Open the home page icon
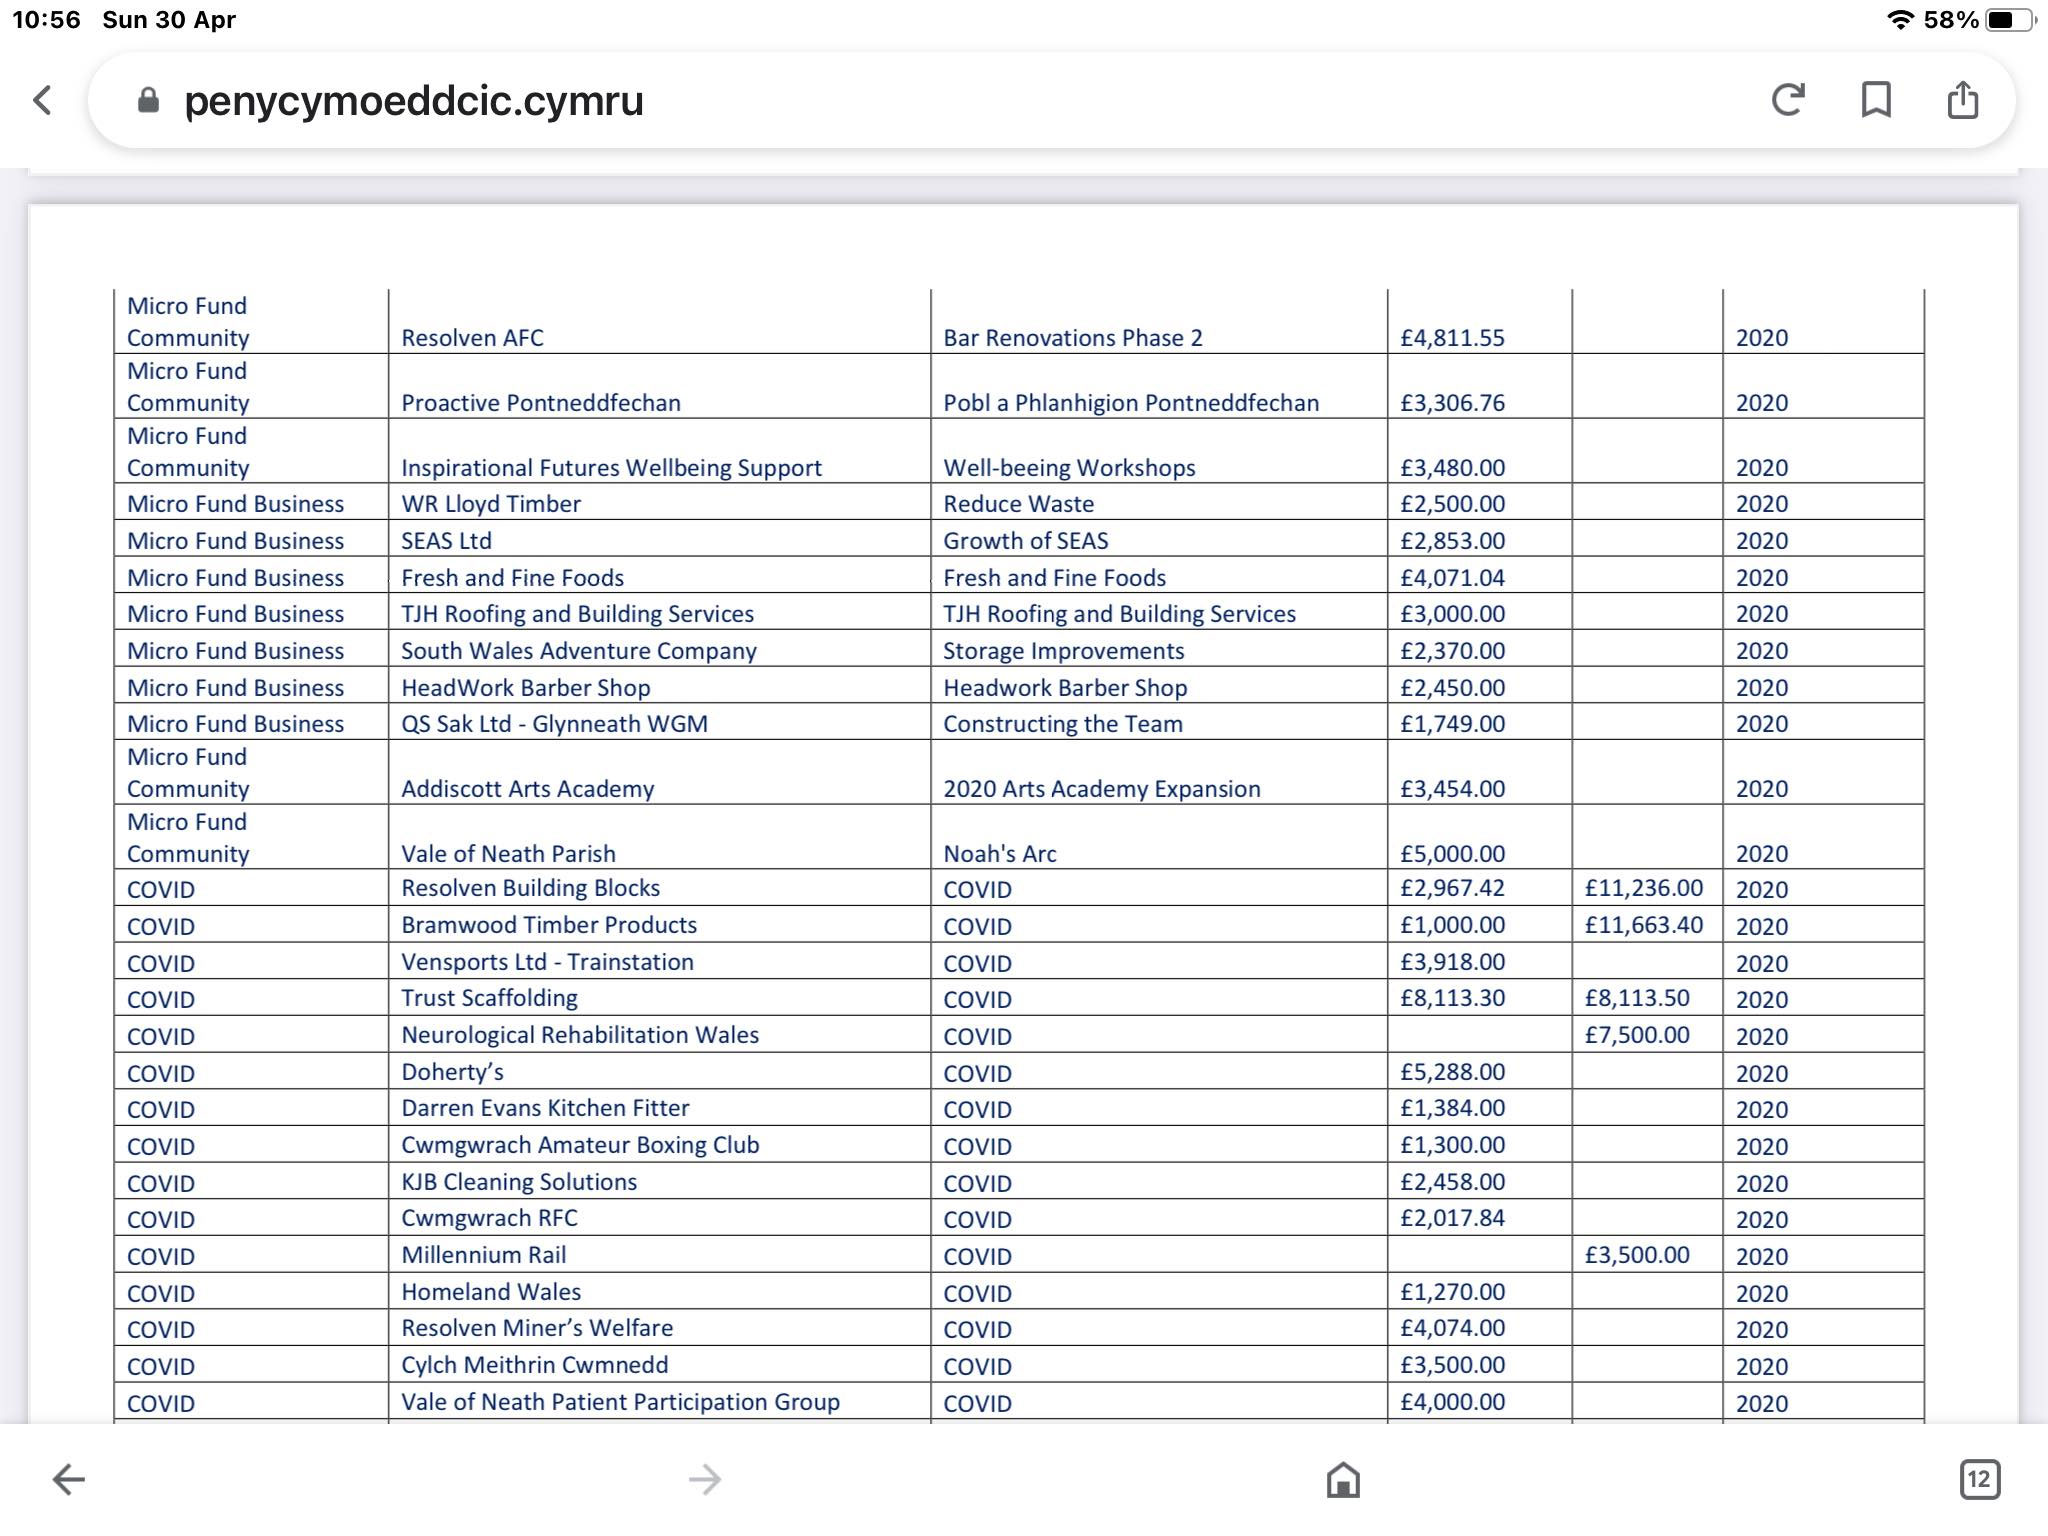 1343,1479
